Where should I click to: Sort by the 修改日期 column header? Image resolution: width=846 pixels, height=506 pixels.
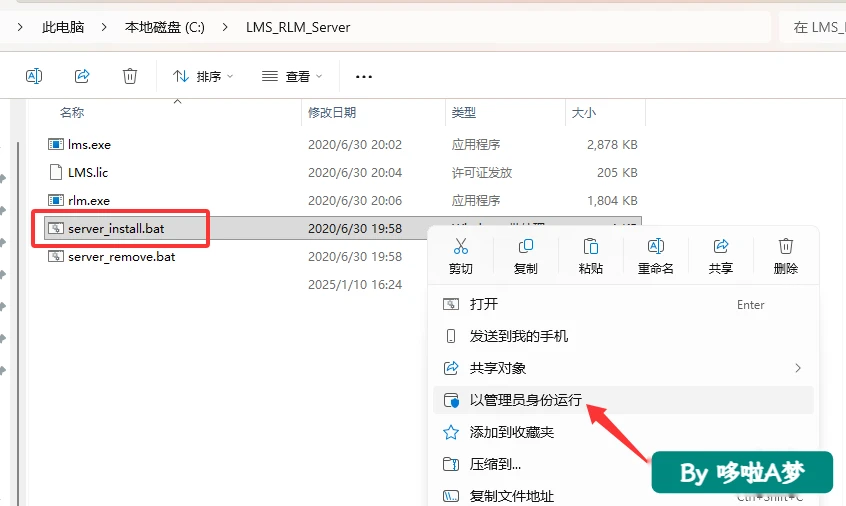(332, 112)
